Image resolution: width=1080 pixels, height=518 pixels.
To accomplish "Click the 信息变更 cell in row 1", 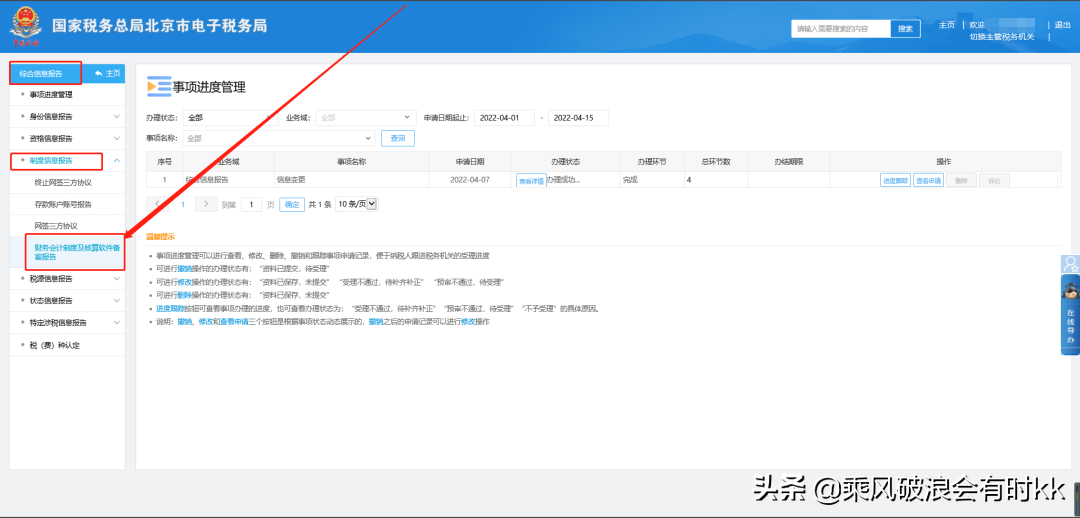I will click(351, 180).
